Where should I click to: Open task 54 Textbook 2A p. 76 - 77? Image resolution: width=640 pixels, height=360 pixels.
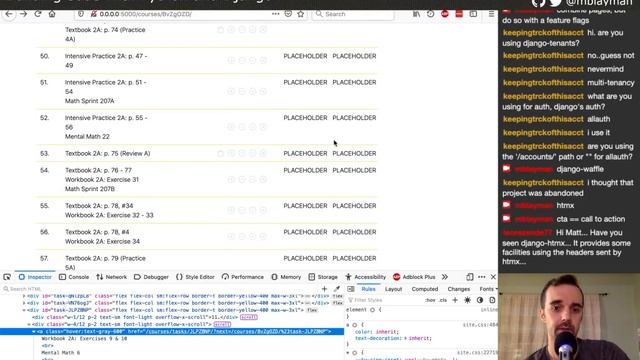click(x=102, y=180)
